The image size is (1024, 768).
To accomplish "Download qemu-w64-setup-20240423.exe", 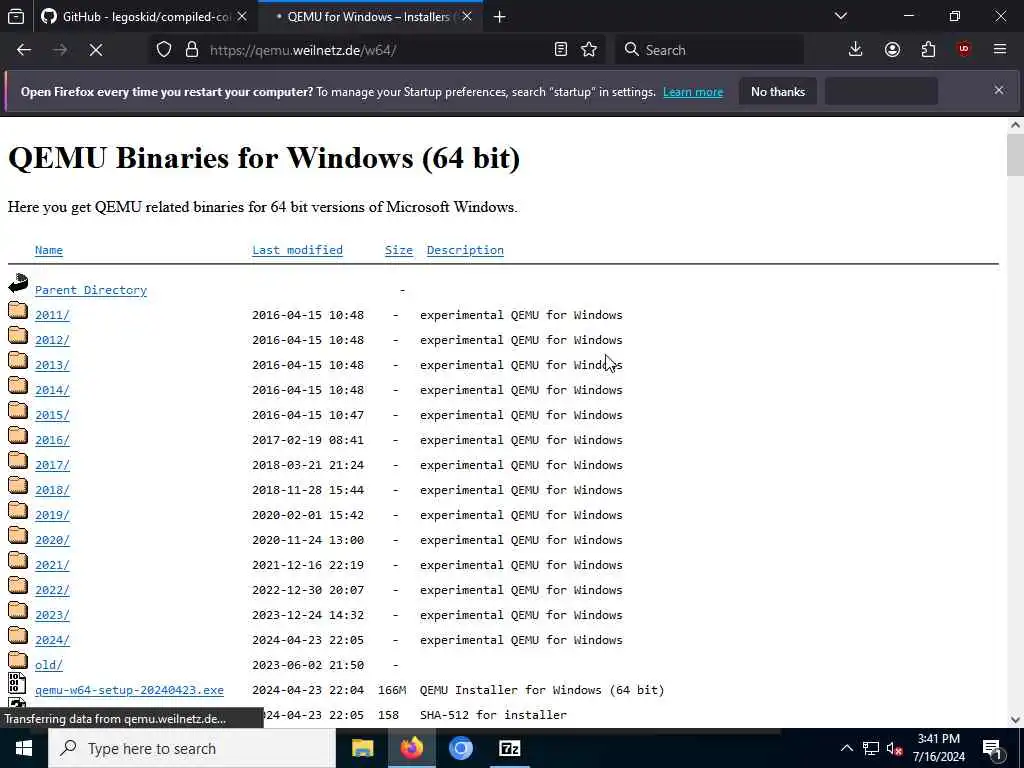I will (129, 690).
